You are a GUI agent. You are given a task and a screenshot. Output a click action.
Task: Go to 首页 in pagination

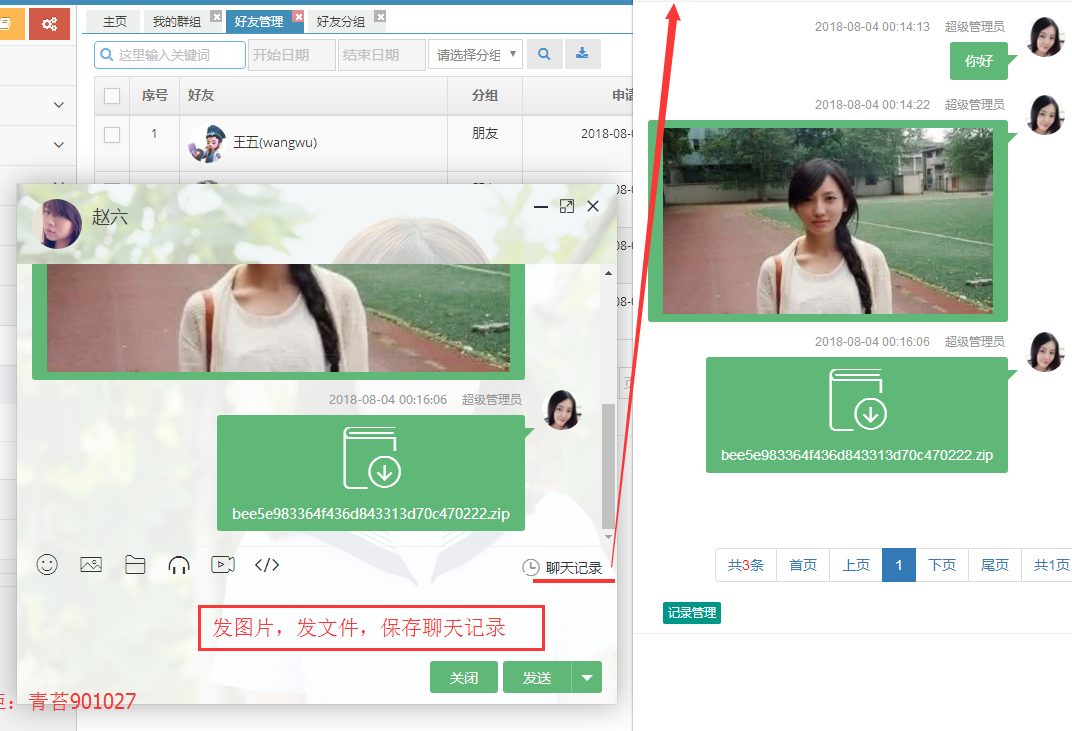point(803,565)
